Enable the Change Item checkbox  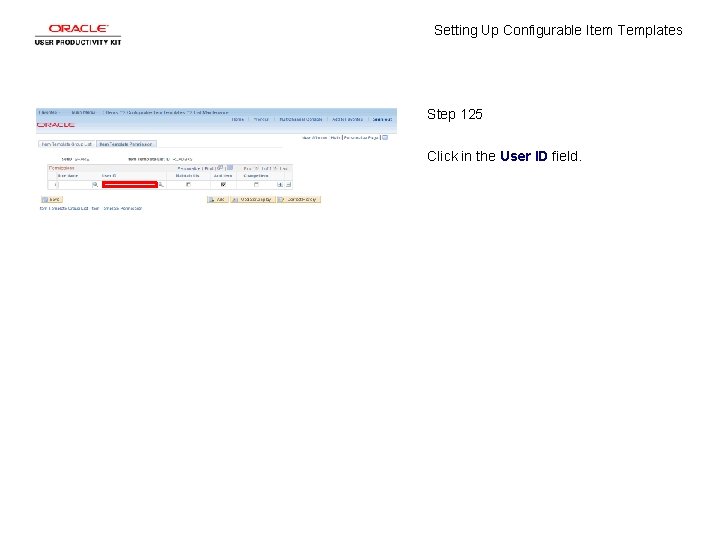point(256,185)
